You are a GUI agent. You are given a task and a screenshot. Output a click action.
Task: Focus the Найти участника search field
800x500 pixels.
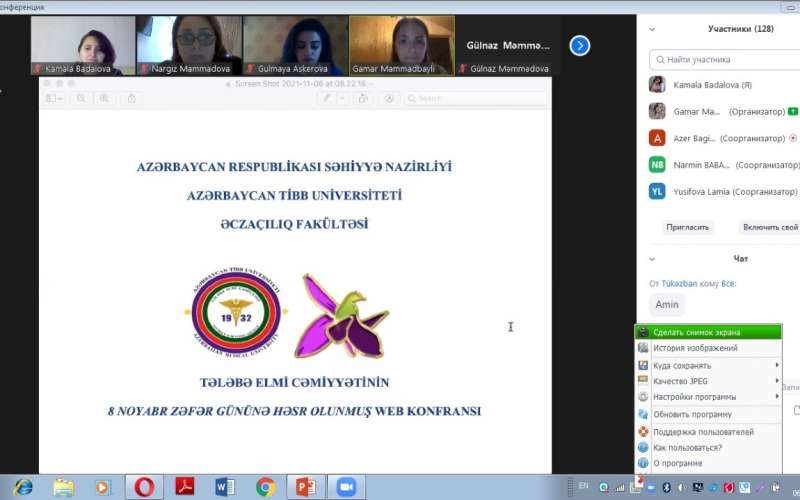click(x=724, y=60)
